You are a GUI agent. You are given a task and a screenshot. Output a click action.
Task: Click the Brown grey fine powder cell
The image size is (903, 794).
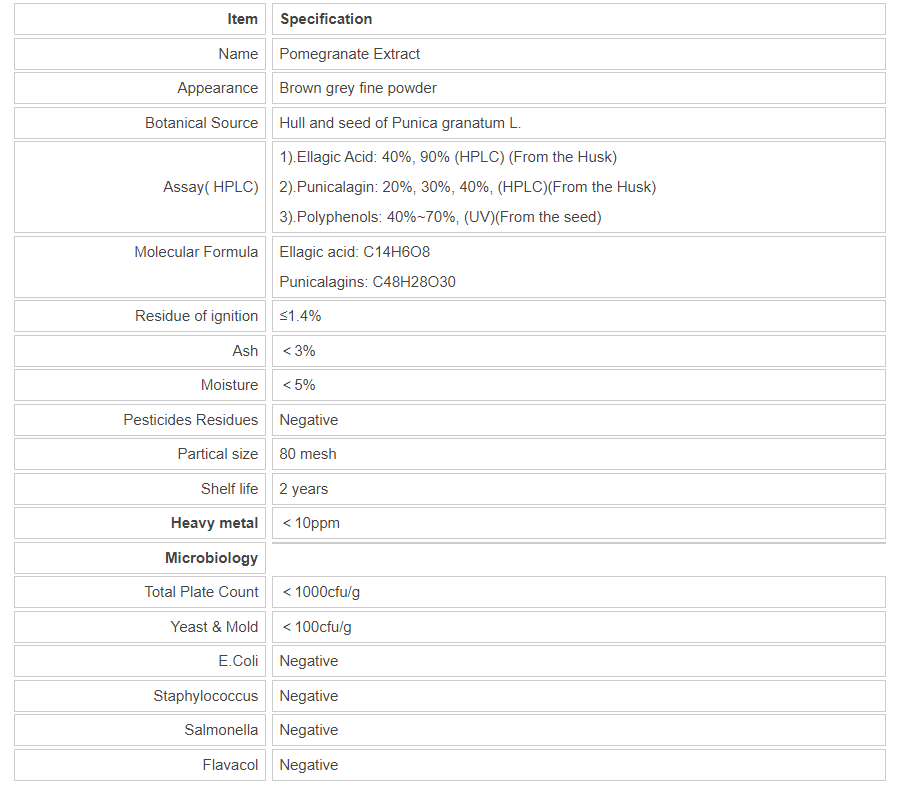(x=357, y=88)
